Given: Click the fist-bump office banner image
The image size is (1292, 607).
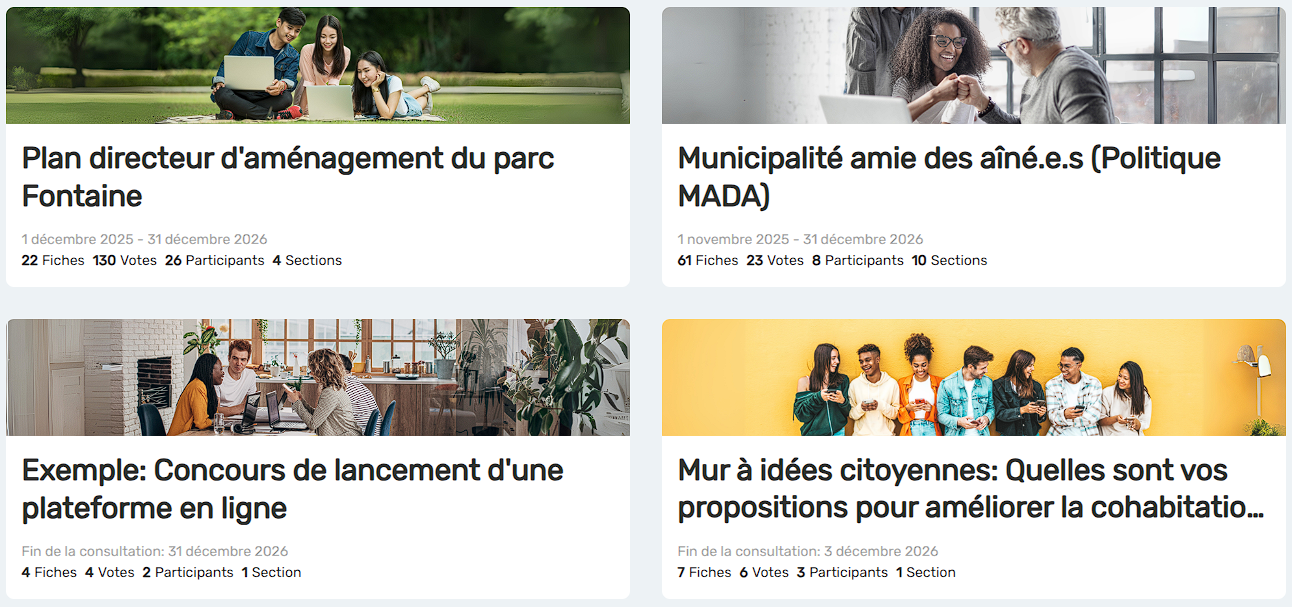Looking at the screenshot, I should click(x=974, y=66).
